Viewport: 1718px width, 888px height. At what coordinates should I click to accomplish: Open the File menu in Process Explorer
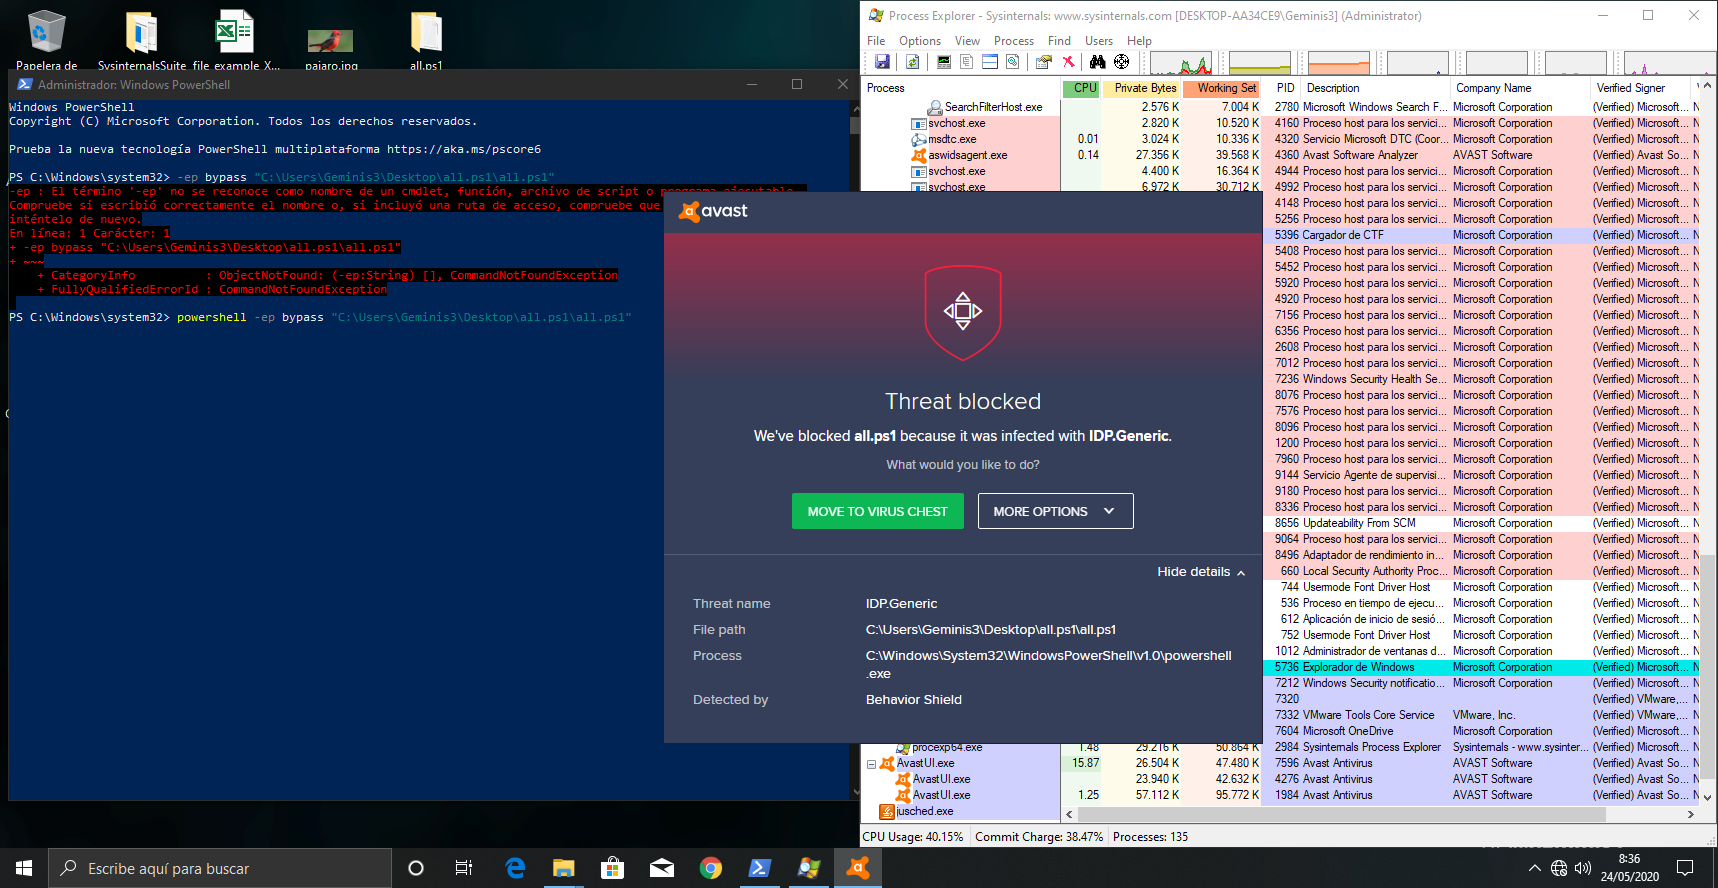[x=876, y=41]
